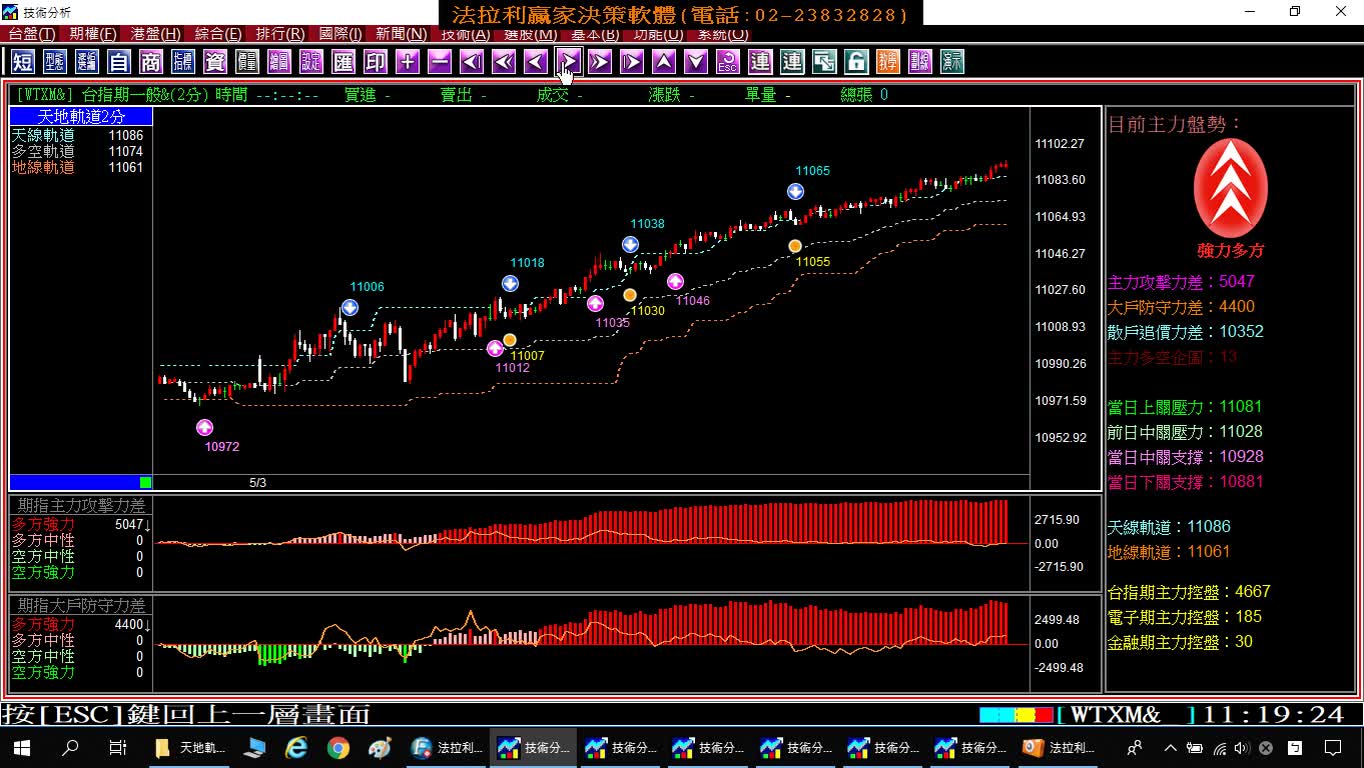Screen dimensions: 1364x768
Task: Click the 短 toolbar icon
Action: [23, 62]
